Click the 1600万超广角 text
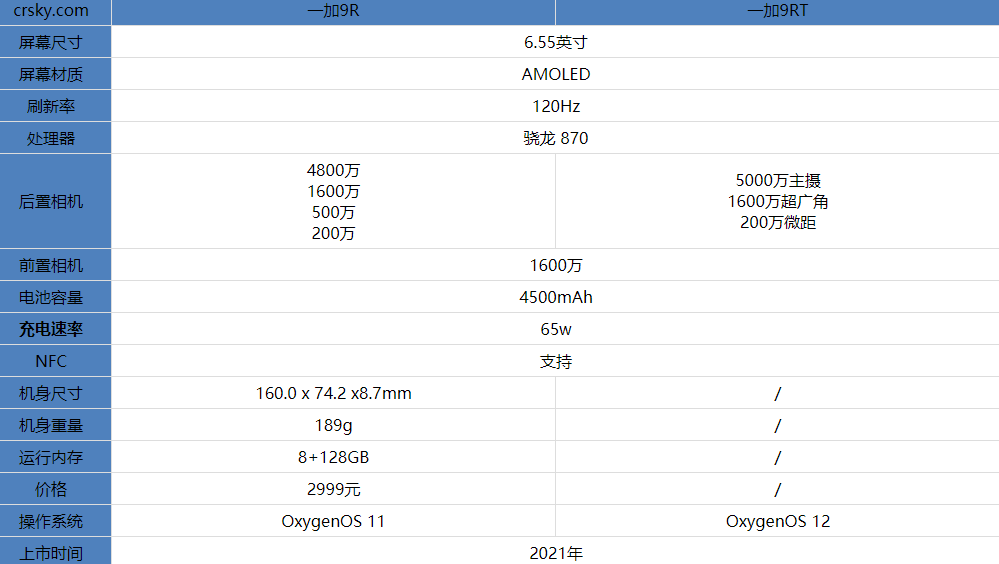 coord(778,201)
